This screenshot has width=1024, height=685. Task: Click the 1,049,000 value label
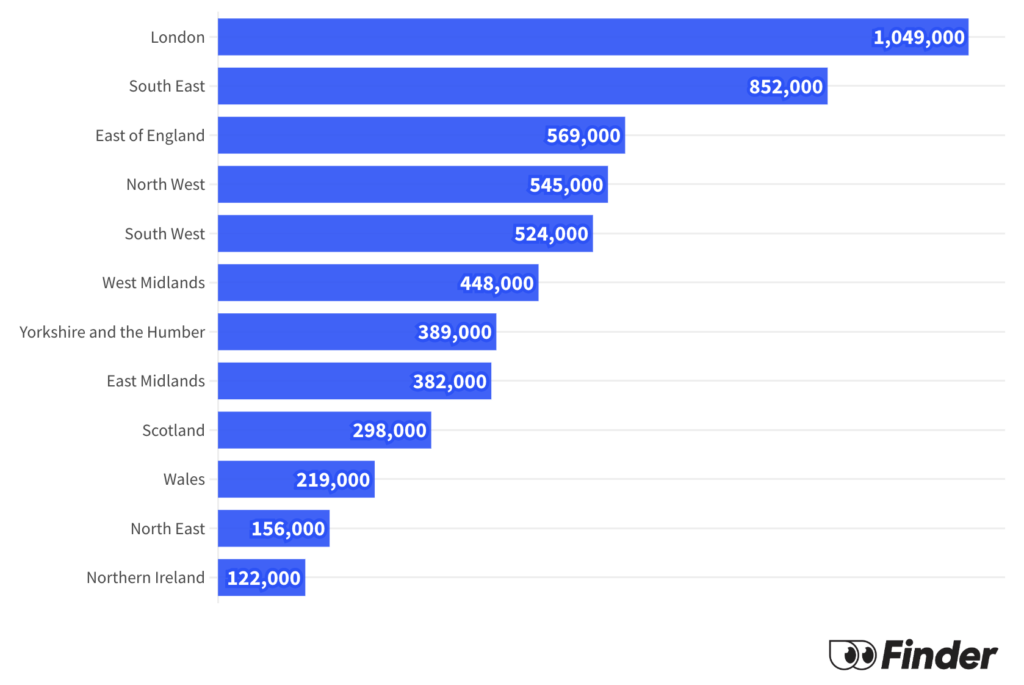click(919, 38)
